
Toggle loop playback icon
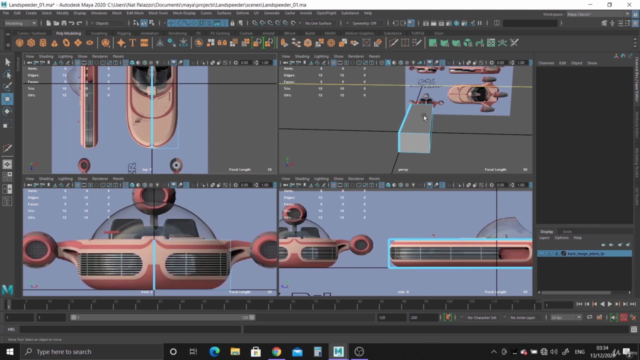[x=589, y=317]
